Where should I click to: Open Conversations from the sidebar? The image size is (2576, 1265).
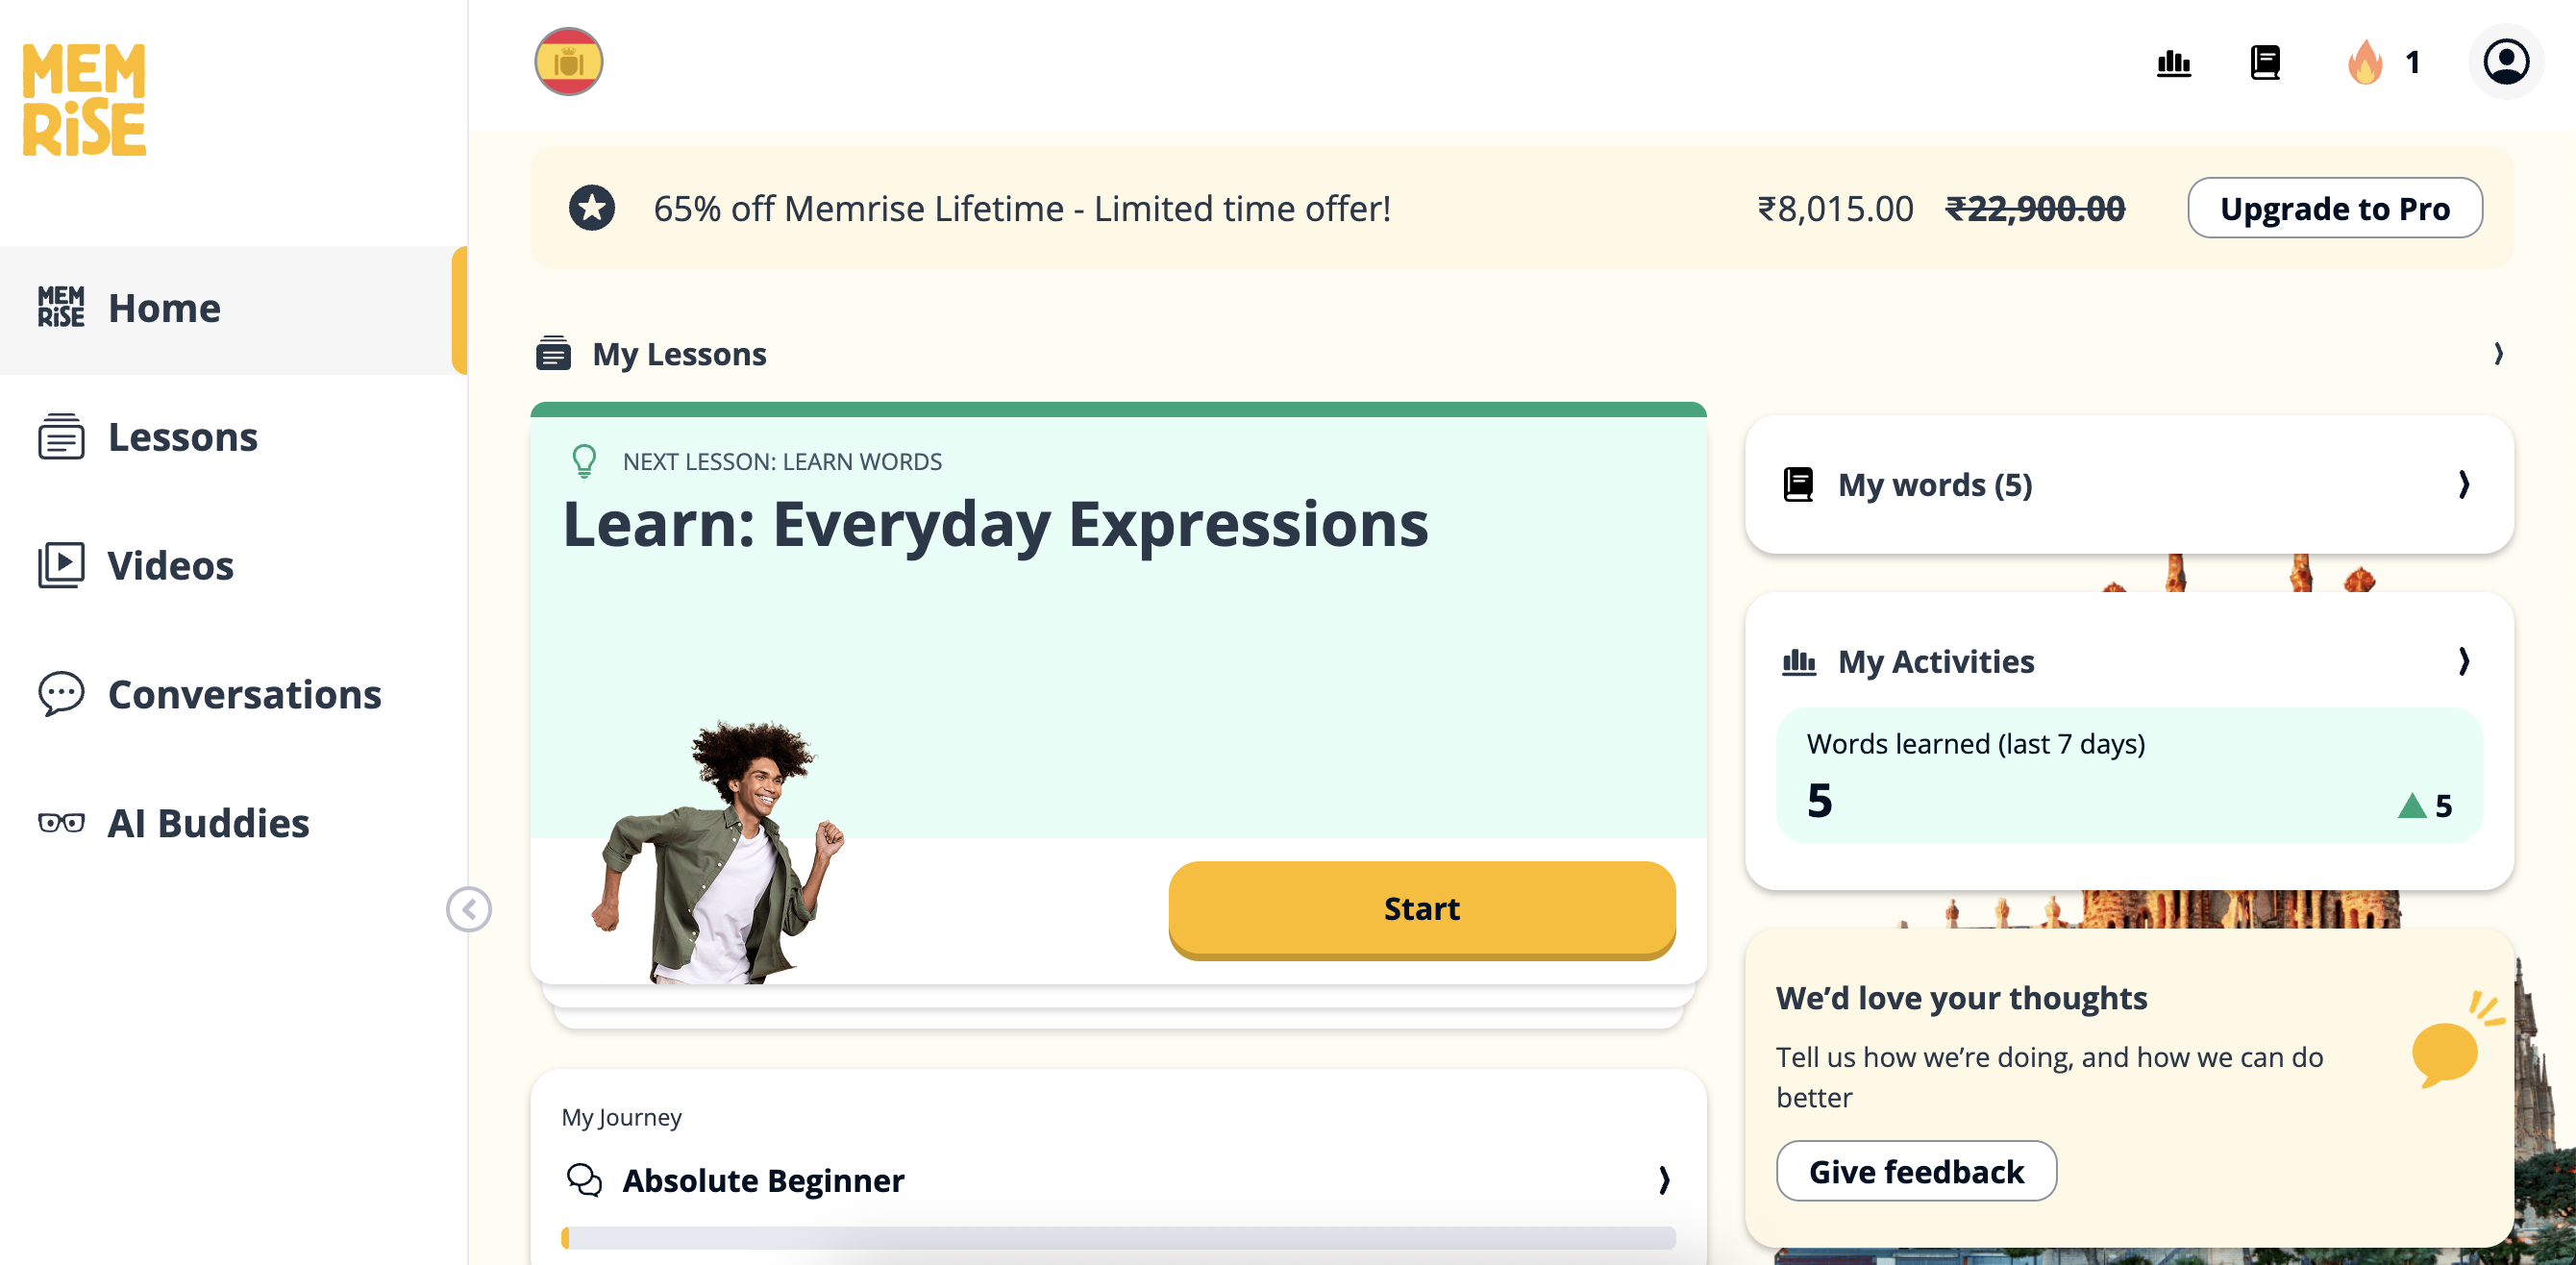[244, 694]
